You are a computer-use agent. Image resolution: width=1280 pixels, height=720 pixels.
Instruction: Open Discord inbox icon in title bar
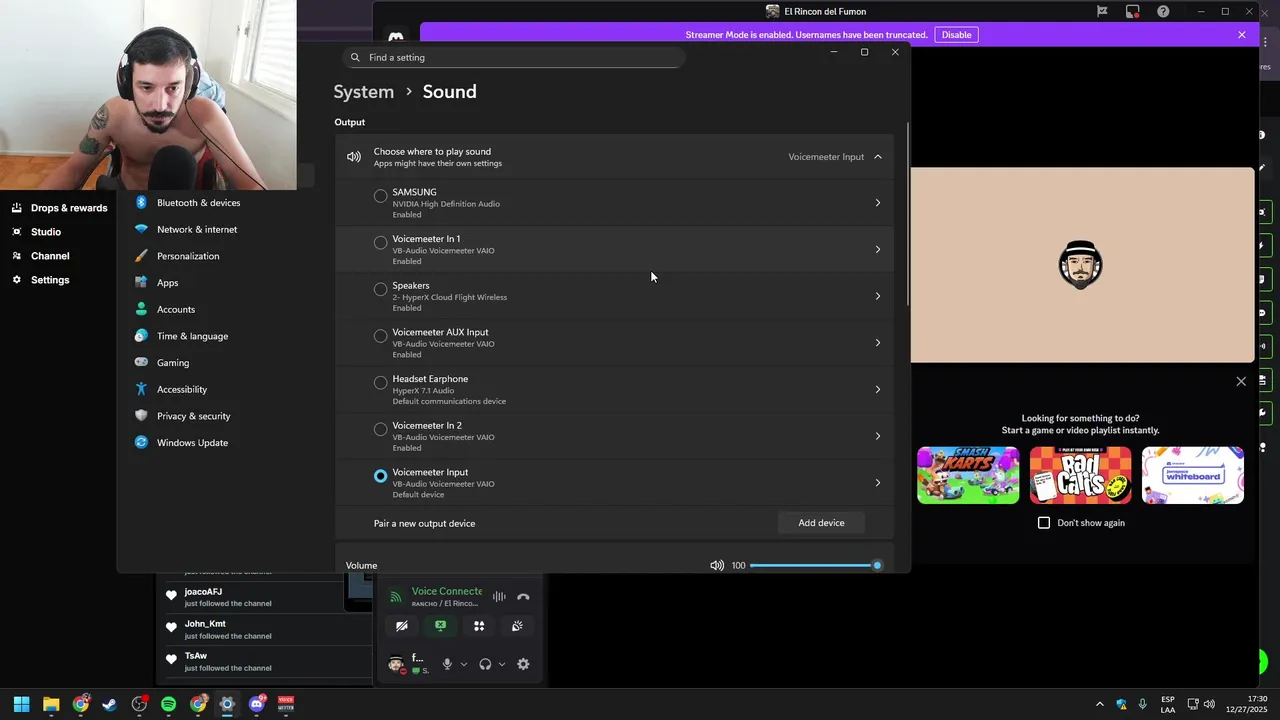(1132, 12)
